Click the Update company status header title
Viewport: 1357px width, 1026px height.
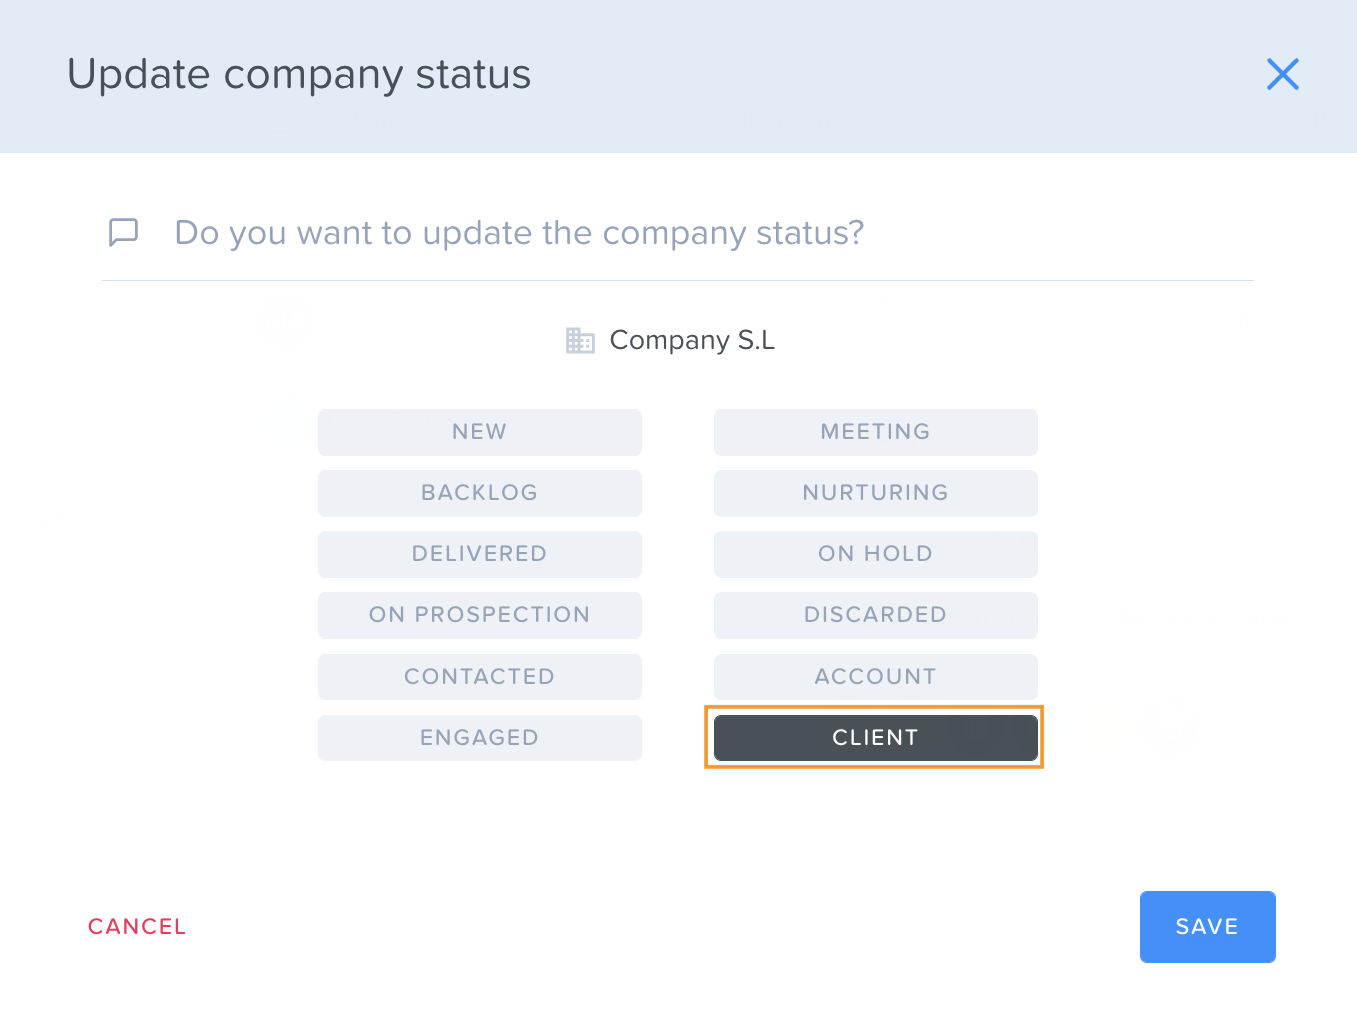pyautogui.click(x=299, y=75)
